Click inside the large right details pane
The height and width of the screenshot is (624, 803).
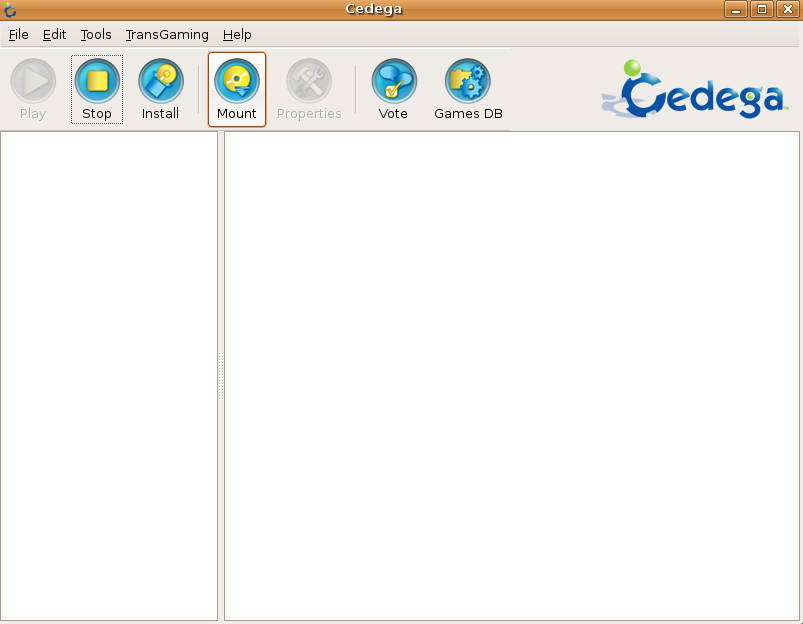click(511, 375)
